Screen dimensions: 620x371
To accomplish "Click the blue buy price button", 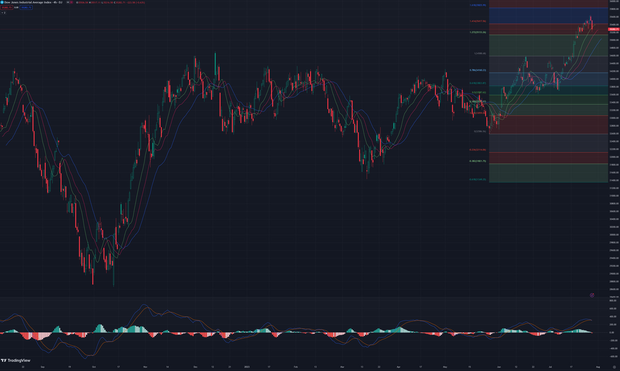I will click(x=26, y=7).
